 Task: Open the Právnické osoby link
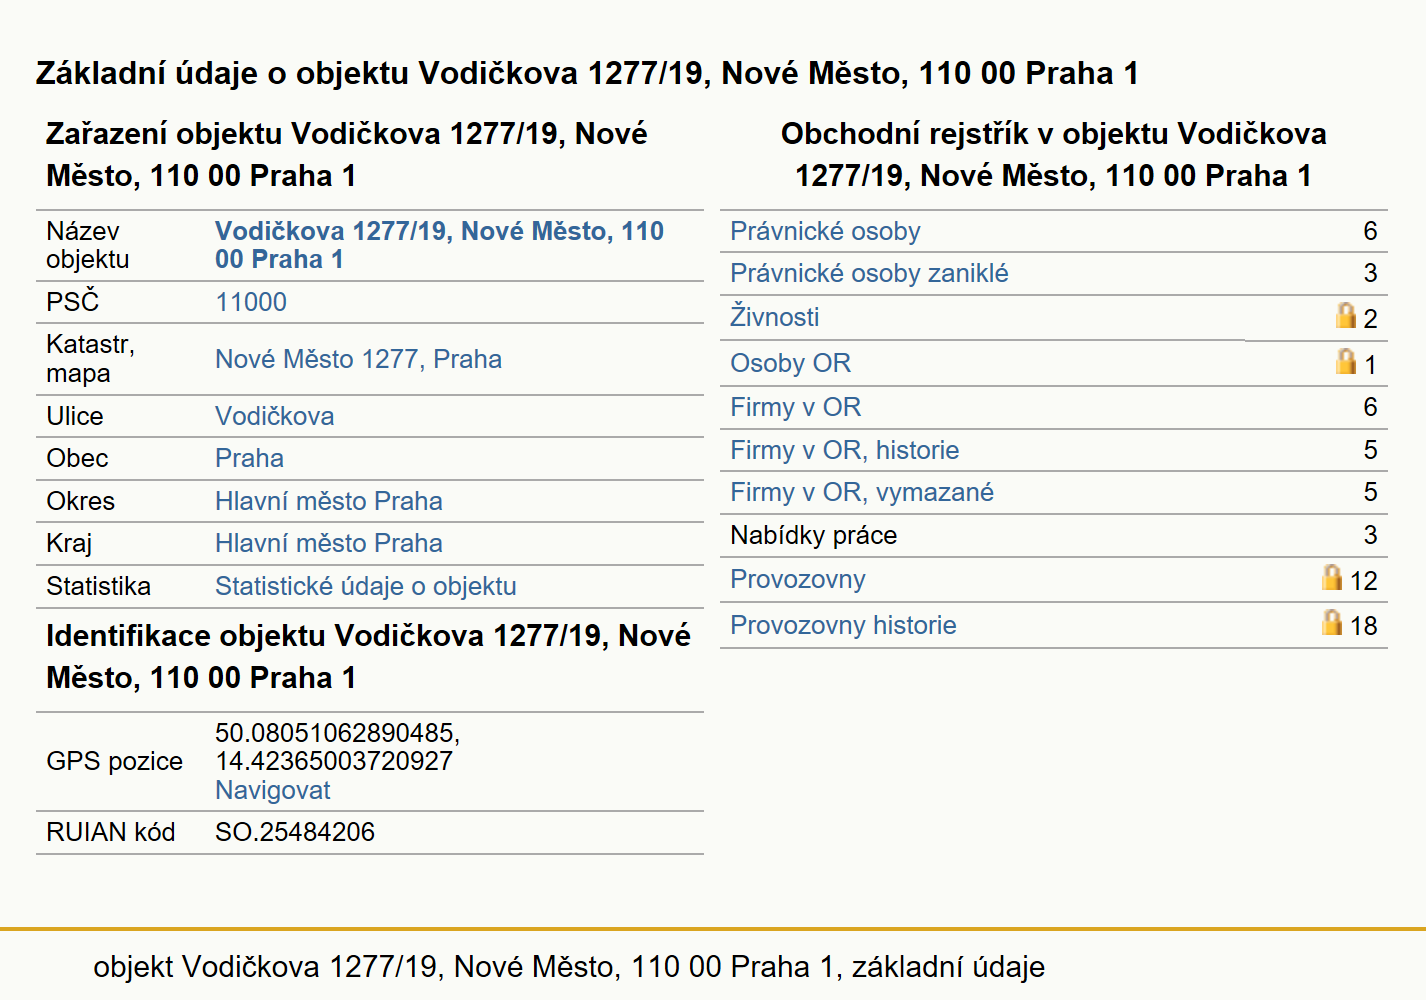[x=825, y=231]
